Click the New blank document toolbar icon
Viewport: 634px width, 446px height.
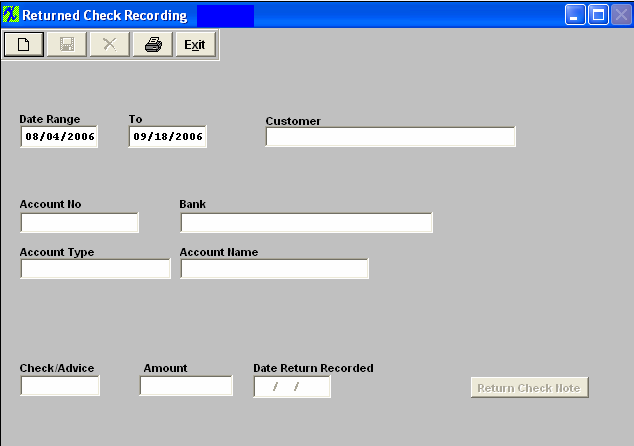pyautogui.click(x=24, y=44)
